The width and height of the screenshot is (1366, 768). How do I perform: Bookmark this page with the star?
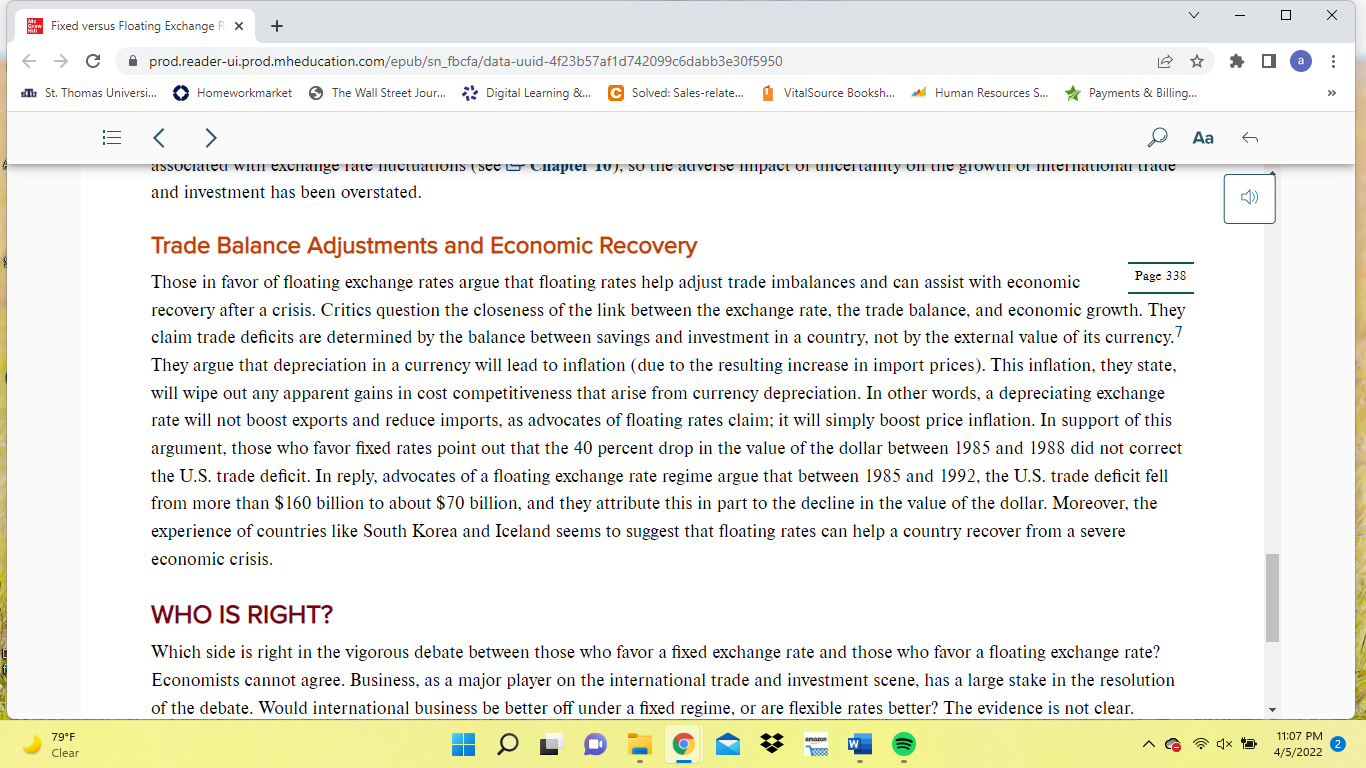coord(1197,61)
